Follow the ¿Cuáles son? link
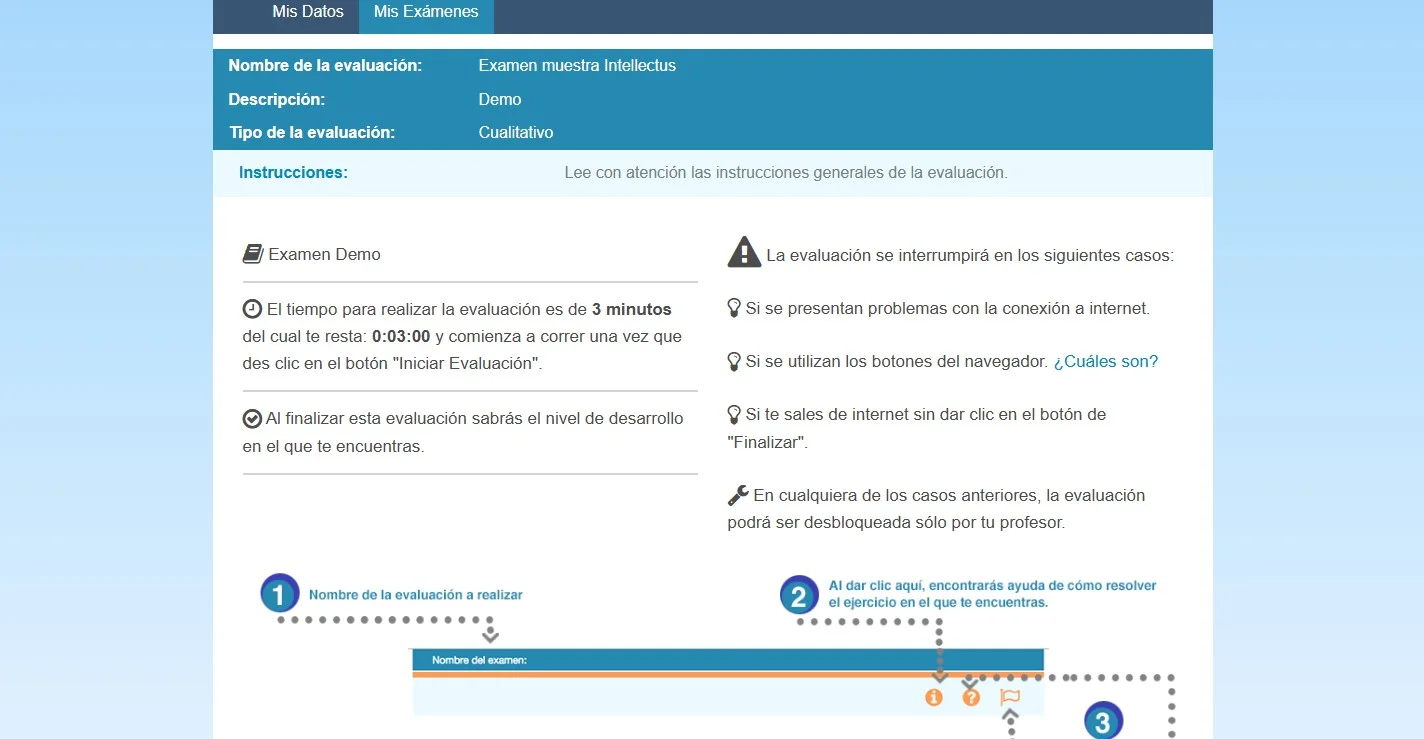1424x739 pixels. pos(1105,362)
